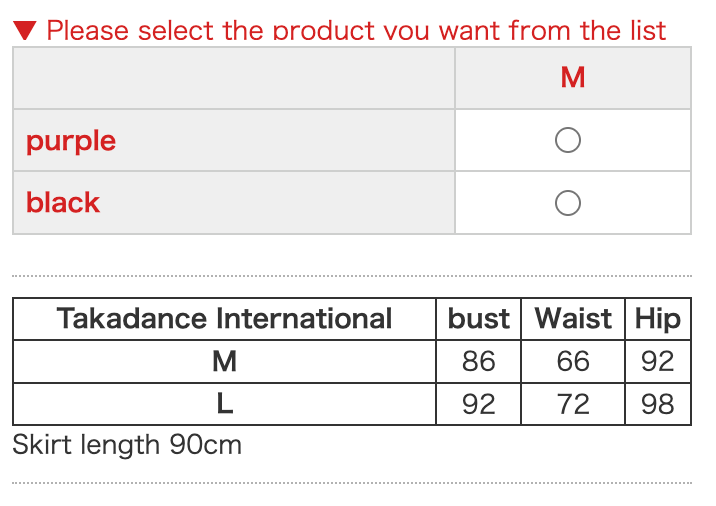Click the red M column header

point(572,77)
